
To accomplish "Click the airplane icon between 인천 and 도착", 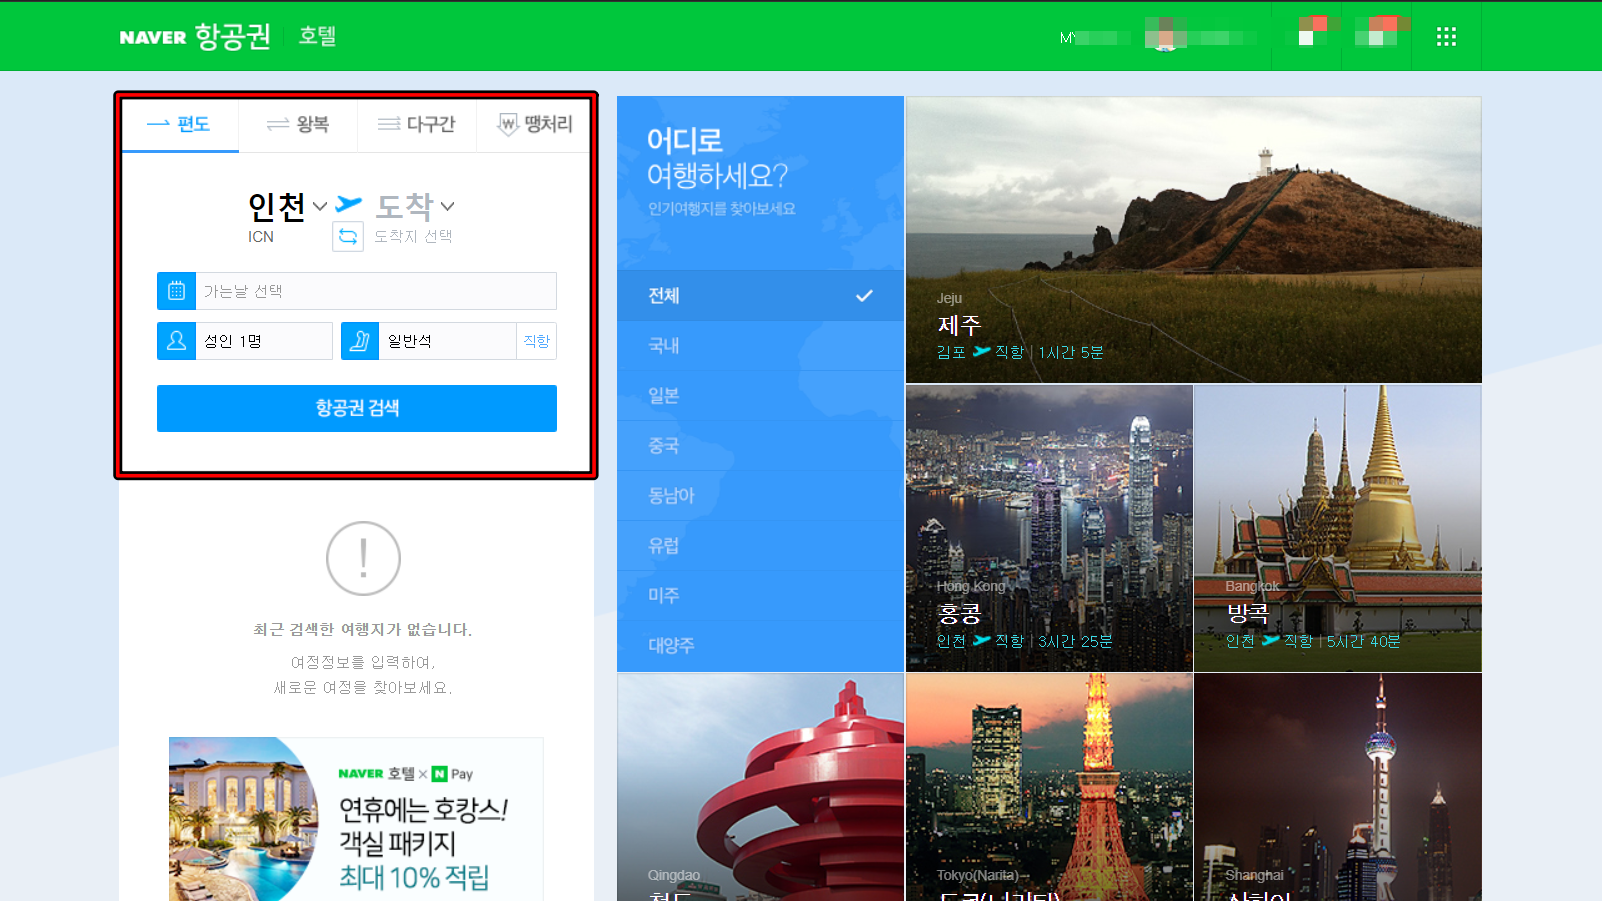I will 349,203.
